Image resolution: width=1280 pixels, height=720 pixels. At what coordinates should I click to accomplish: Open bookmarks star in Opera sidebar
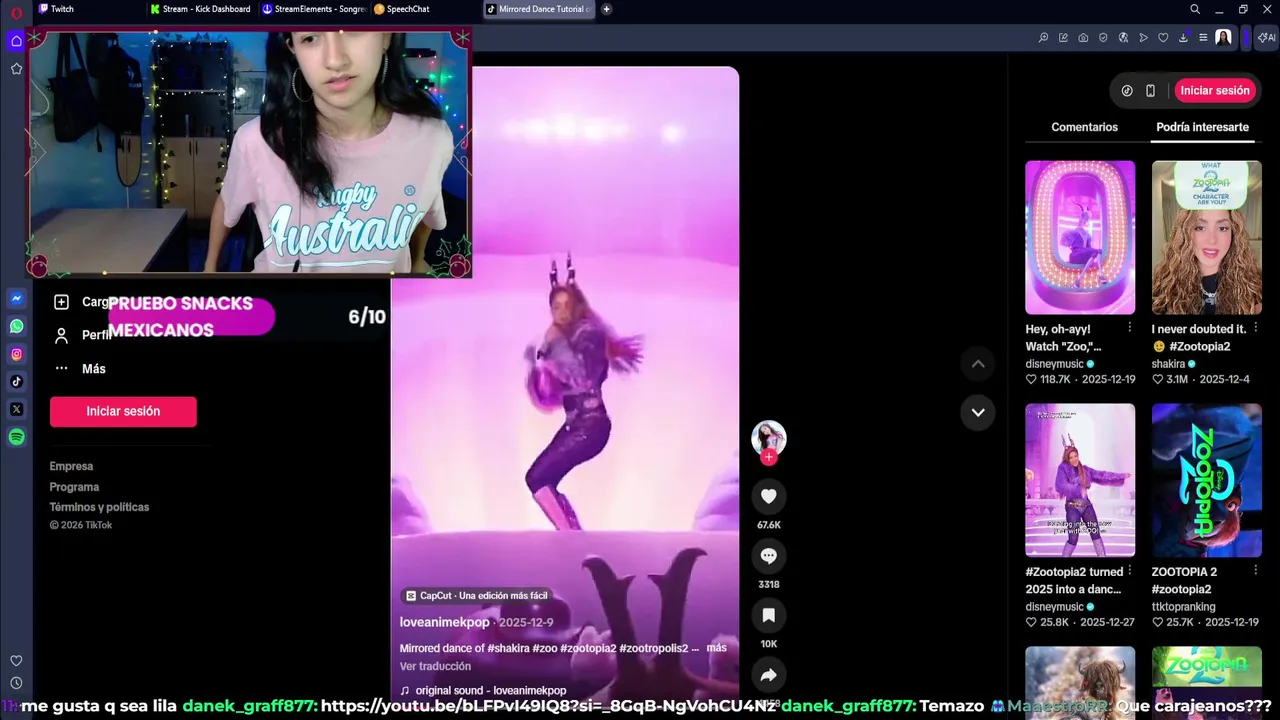pos(16,69)
